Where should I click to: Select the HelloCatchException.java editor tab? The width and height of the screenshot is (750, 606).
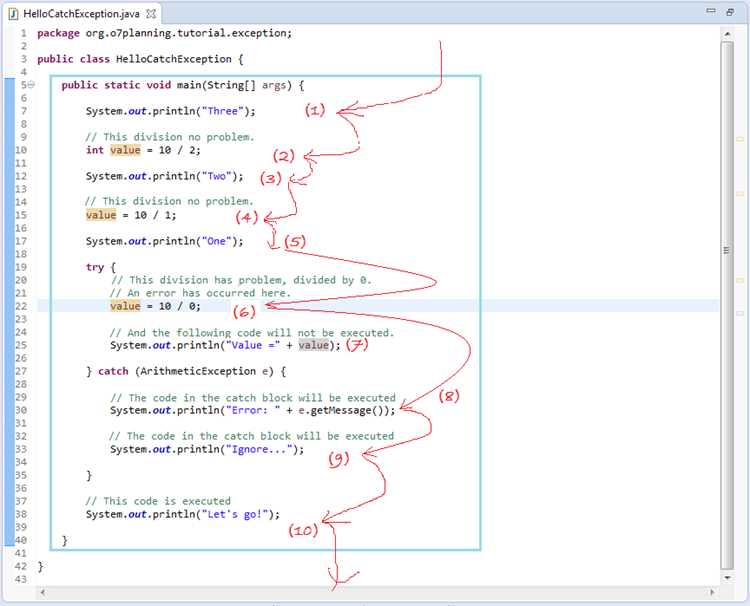[x=83, y=14]
